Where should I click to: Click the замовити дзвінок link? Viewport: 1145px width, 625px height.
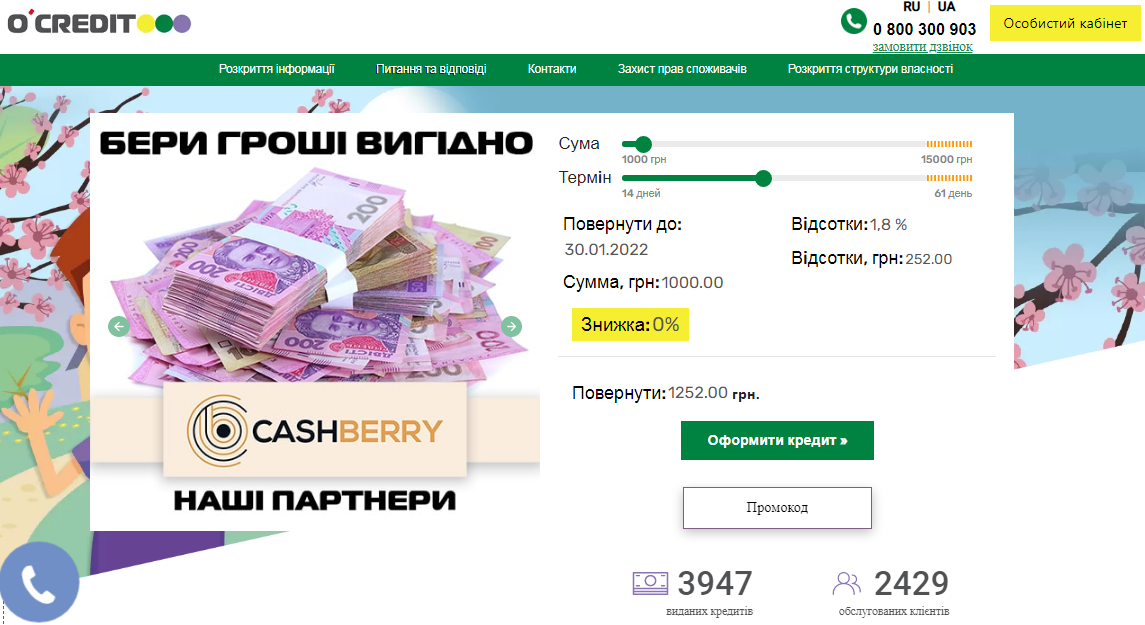(922, 47)
